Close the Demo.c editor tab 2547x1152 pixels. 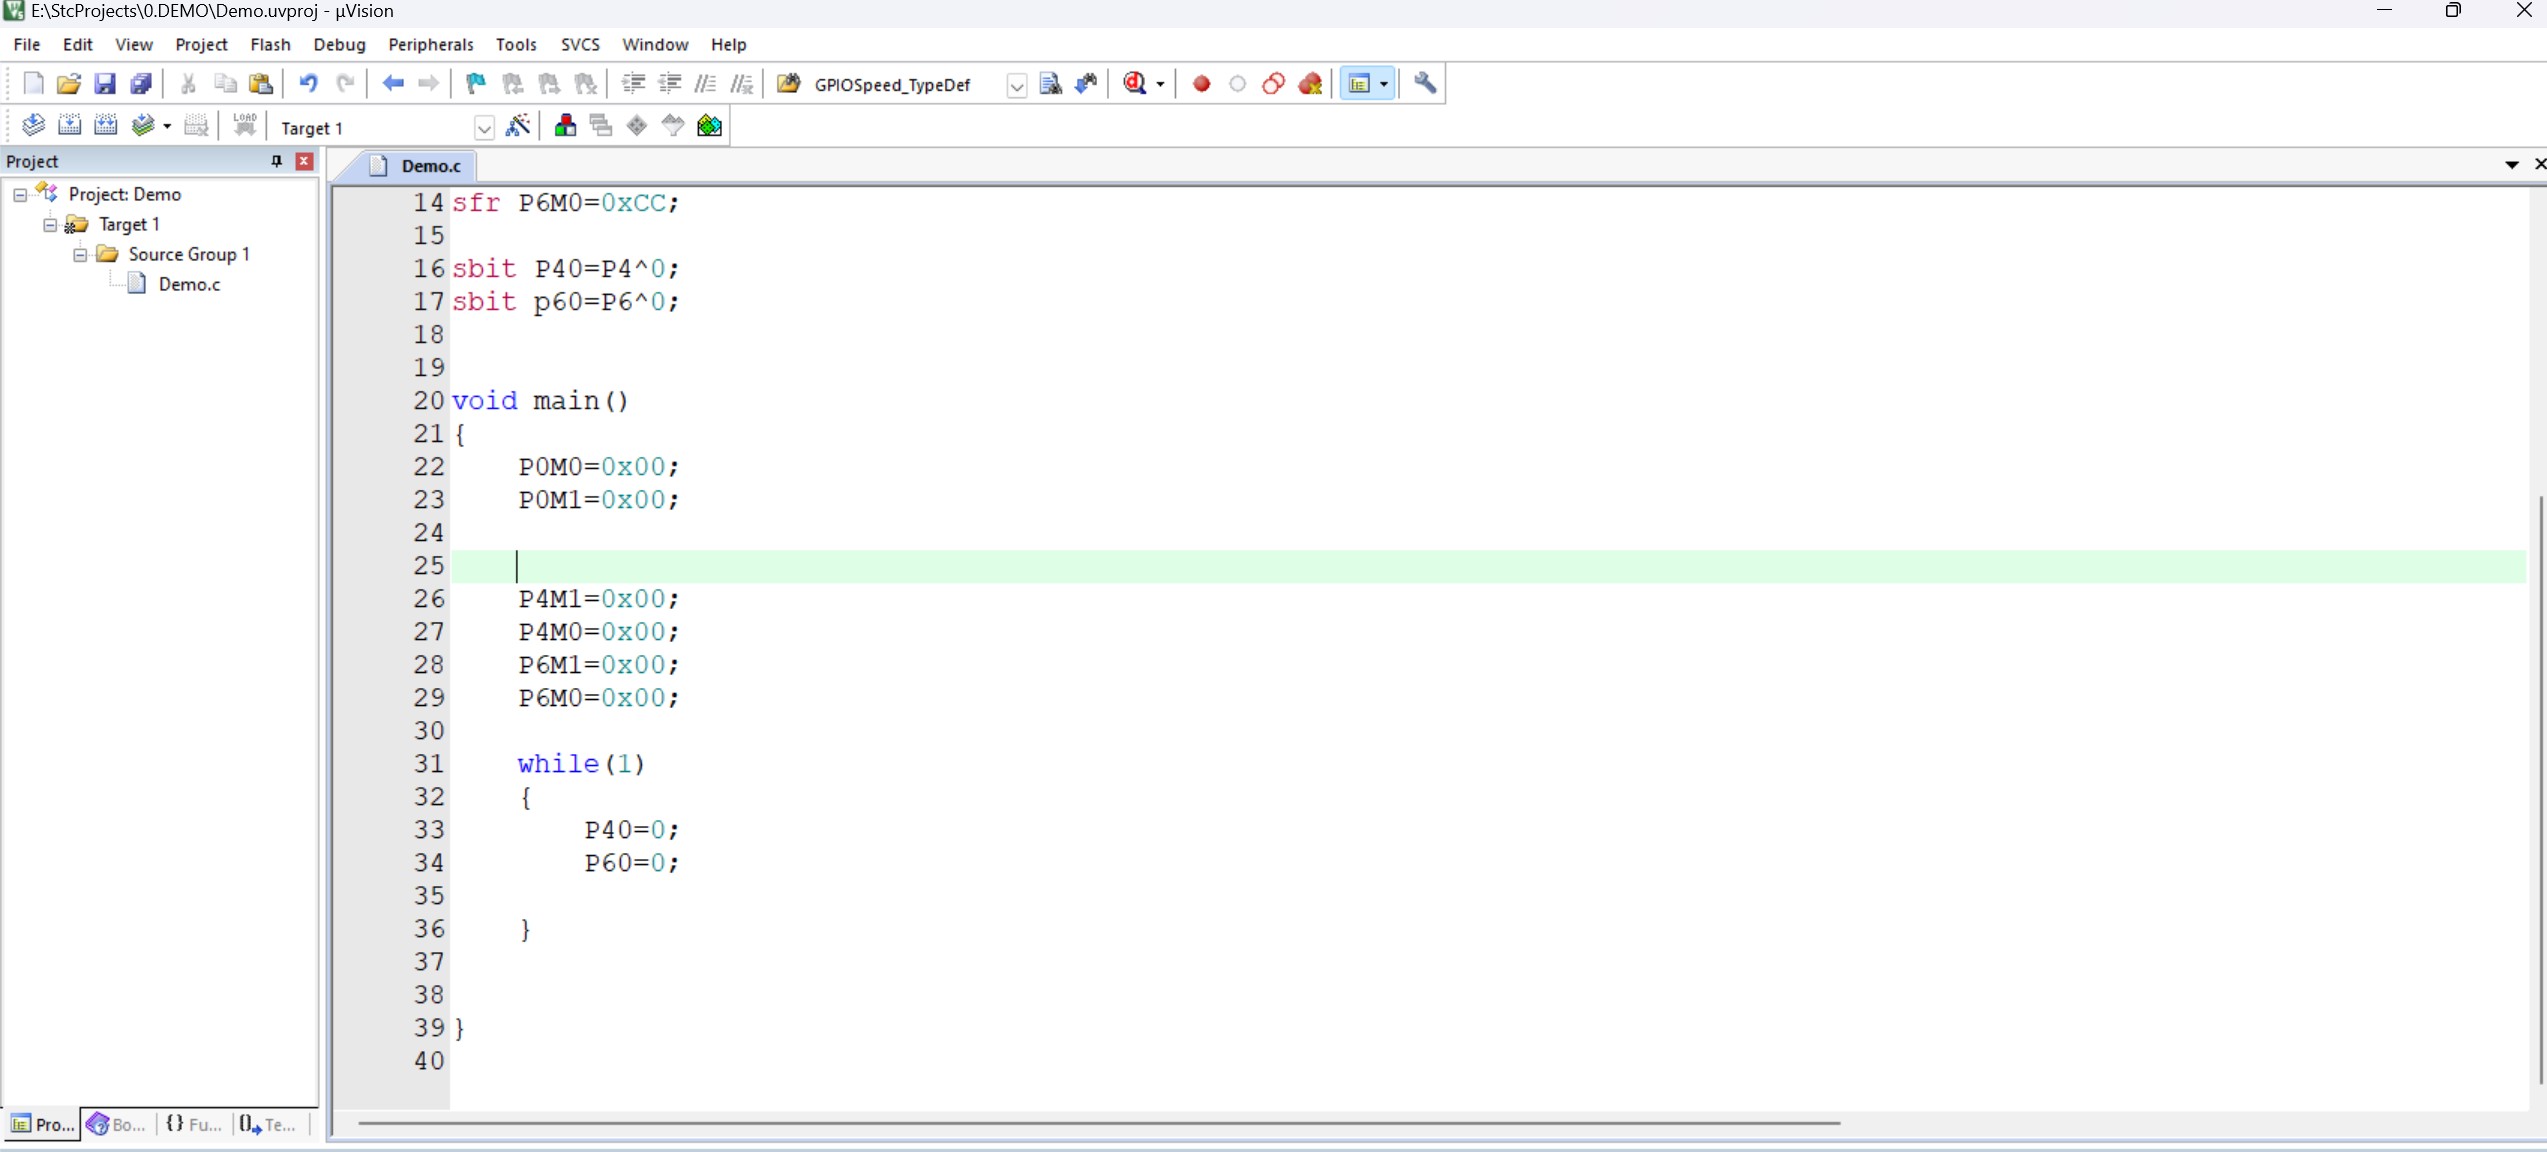[x=2539, y=164]
